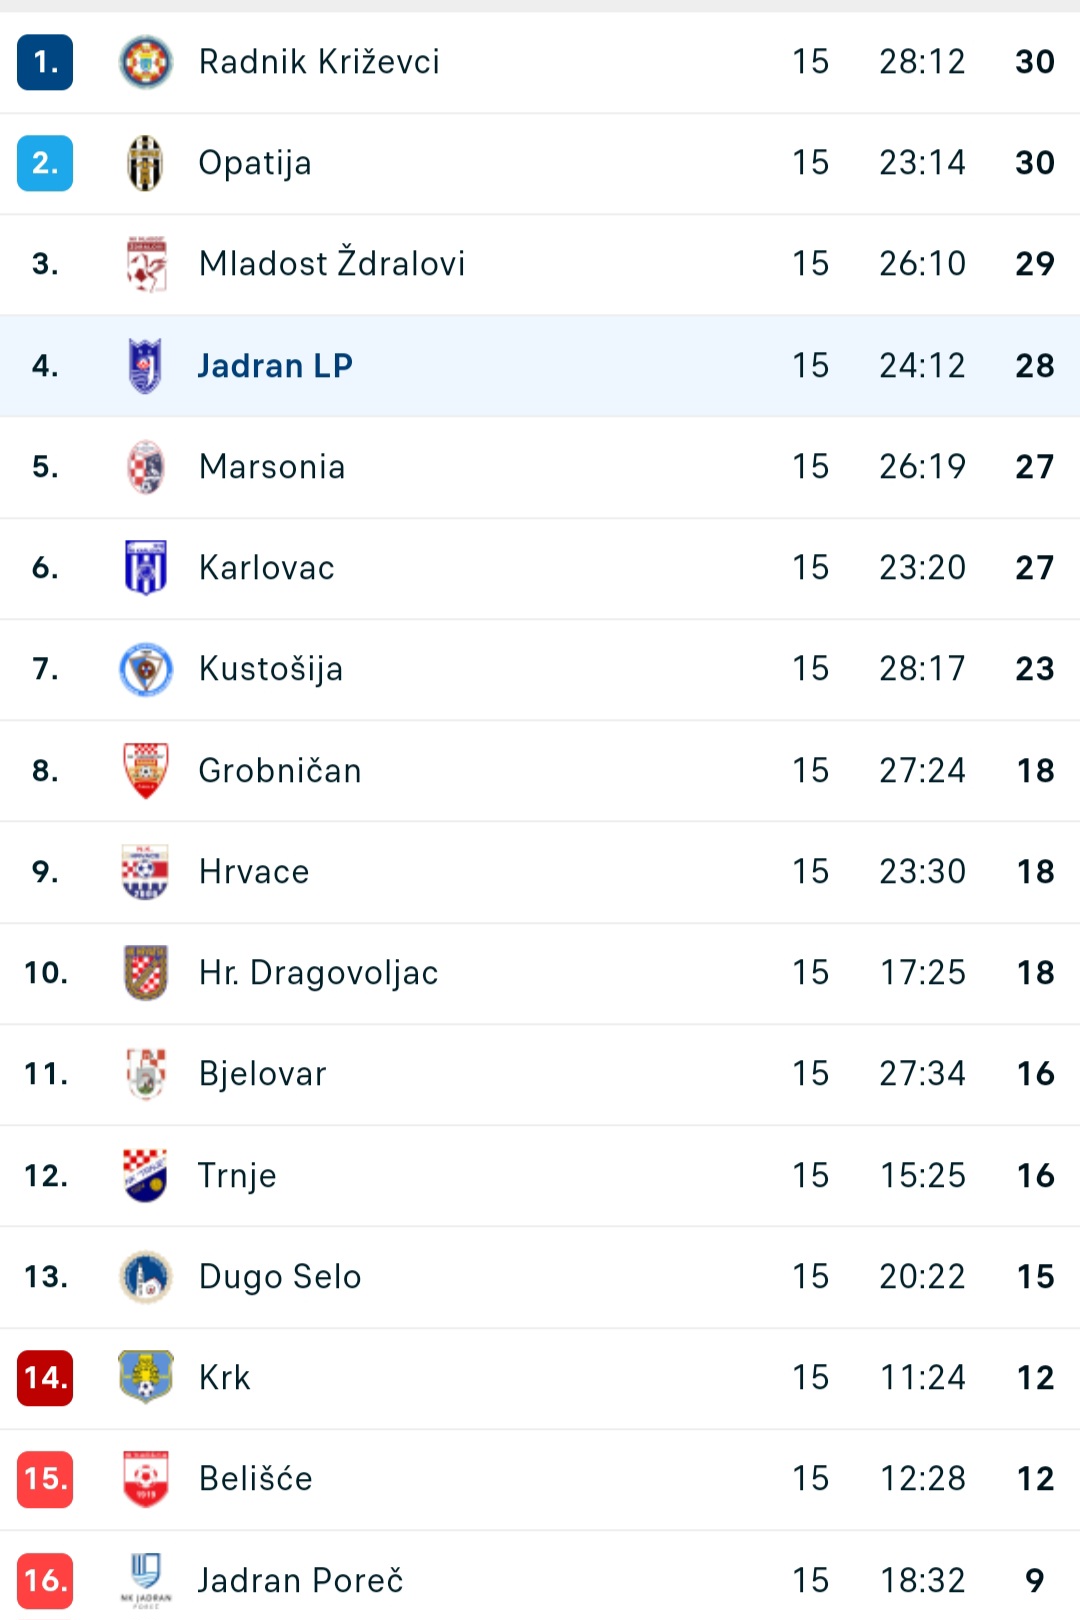1080x1620 pixels.
Task: Open the Hr. Dragovoljac team name
Action: (318, 973)
